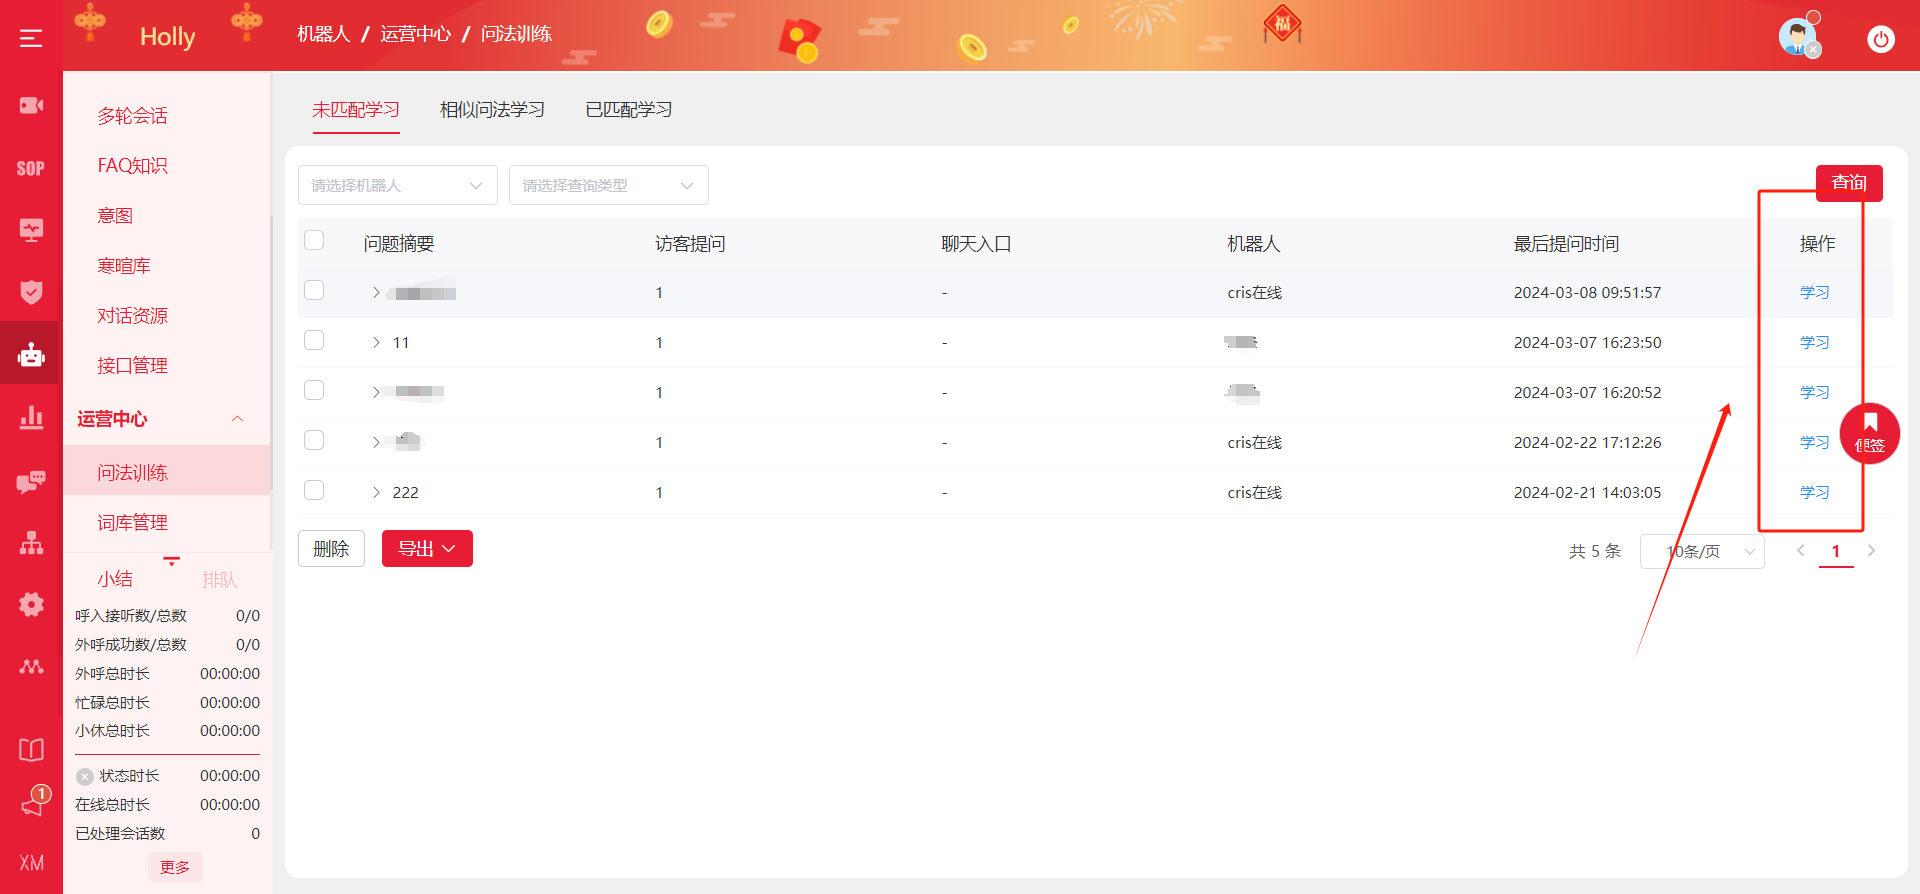The width and height of the screenshot is (1920, 894).
Task: Open 意图 in side menu
Action: point(115,216)
